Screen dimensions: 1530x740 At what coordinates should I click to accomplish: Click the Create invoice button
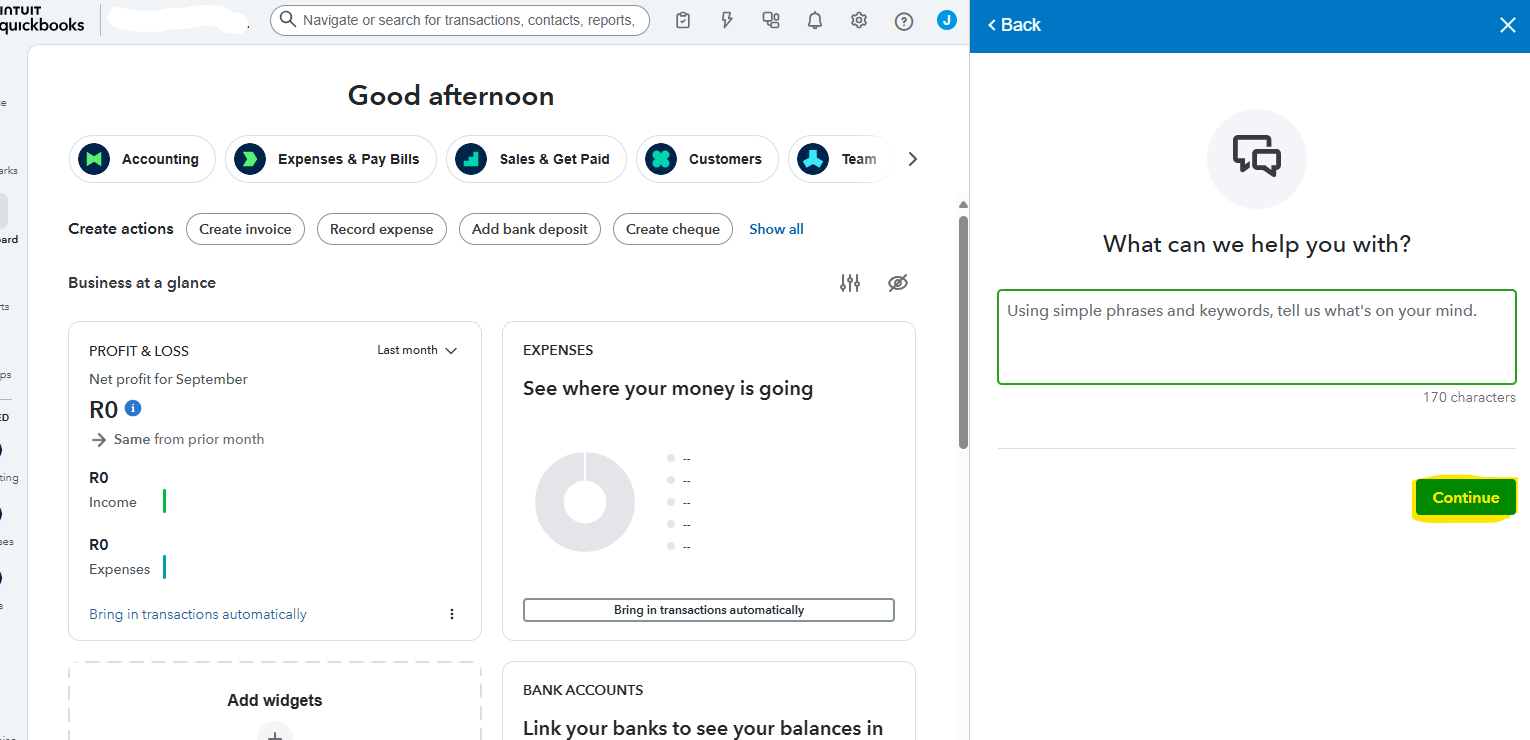(x=245, y=229)
